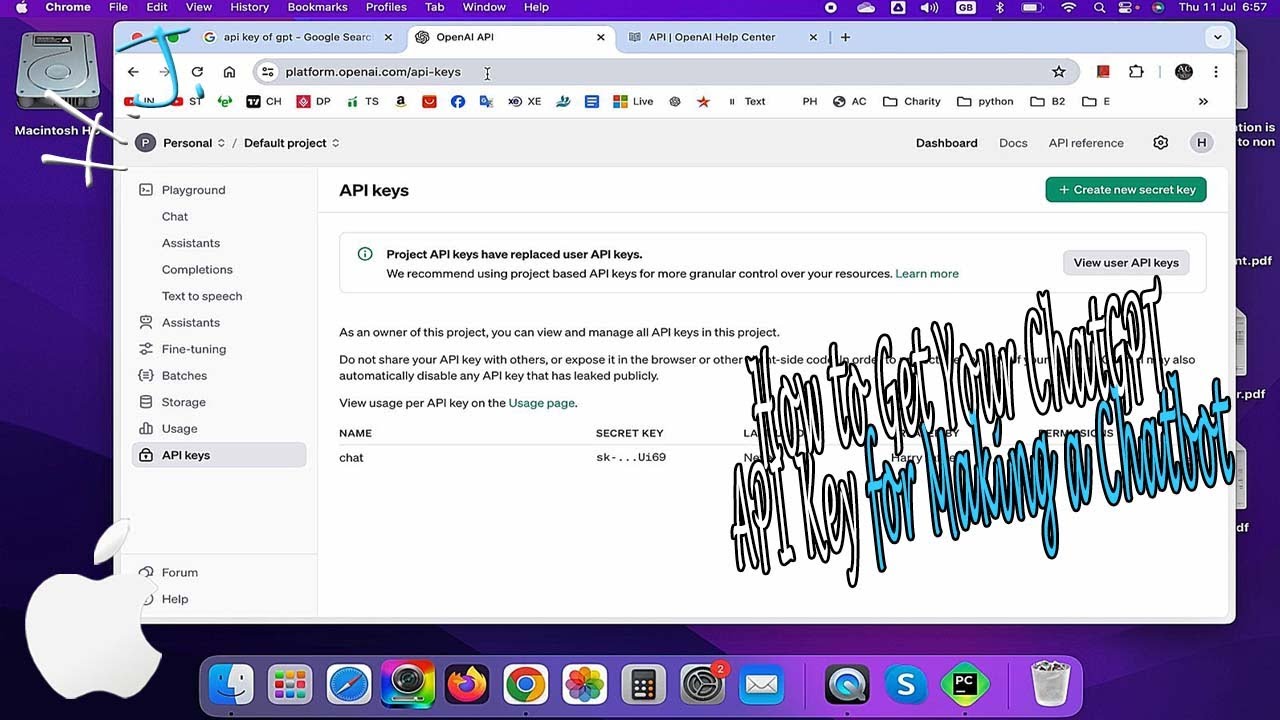Follow the Learn more link

(927, 274)
